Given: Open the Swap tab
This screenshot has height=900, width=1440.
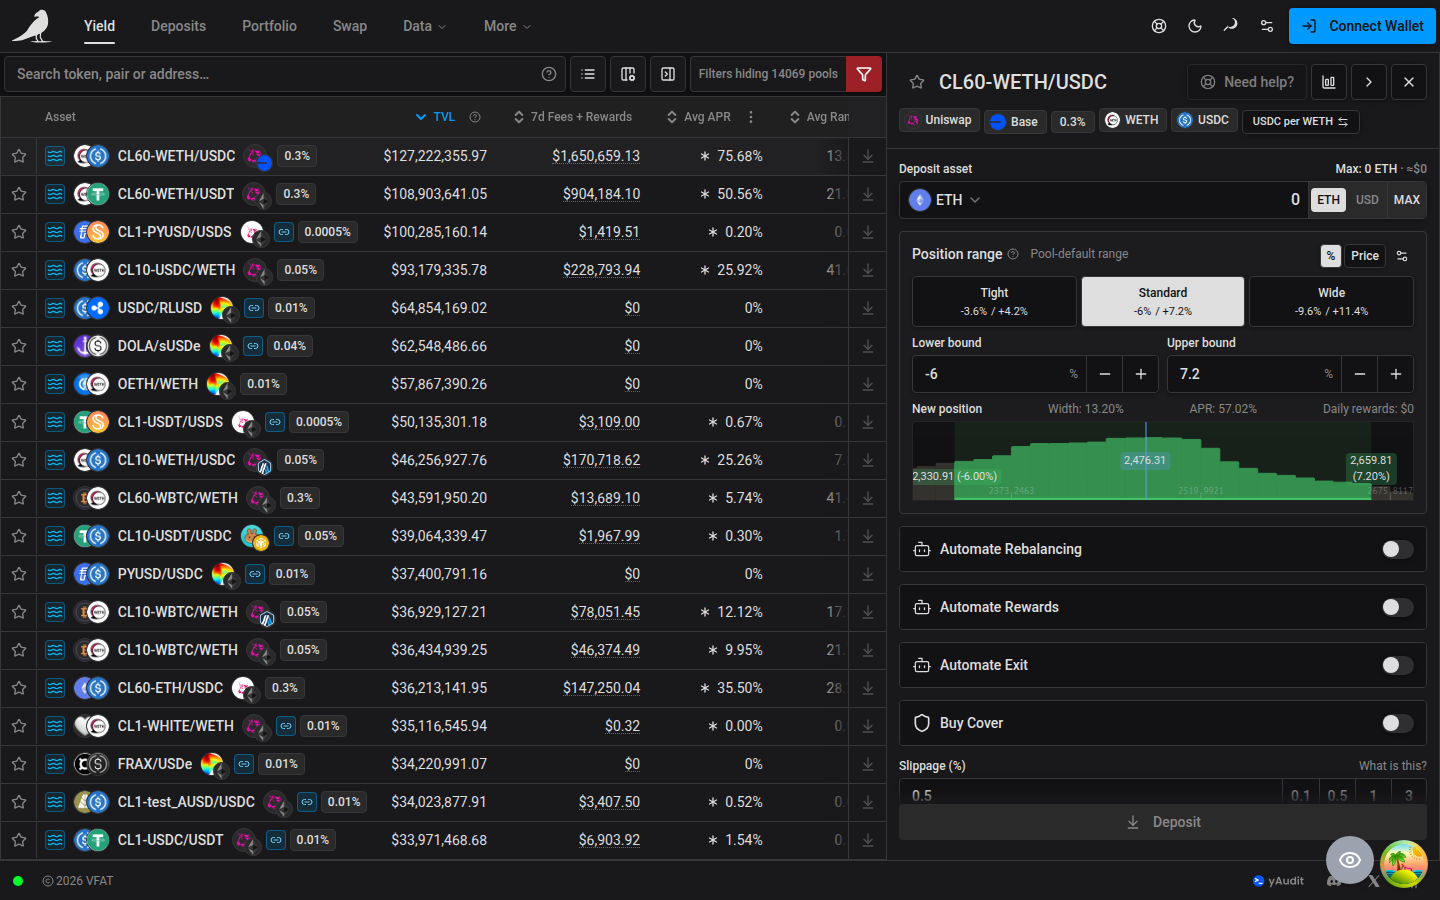Looking at the screenshot, I should click(x=350, y=26).
